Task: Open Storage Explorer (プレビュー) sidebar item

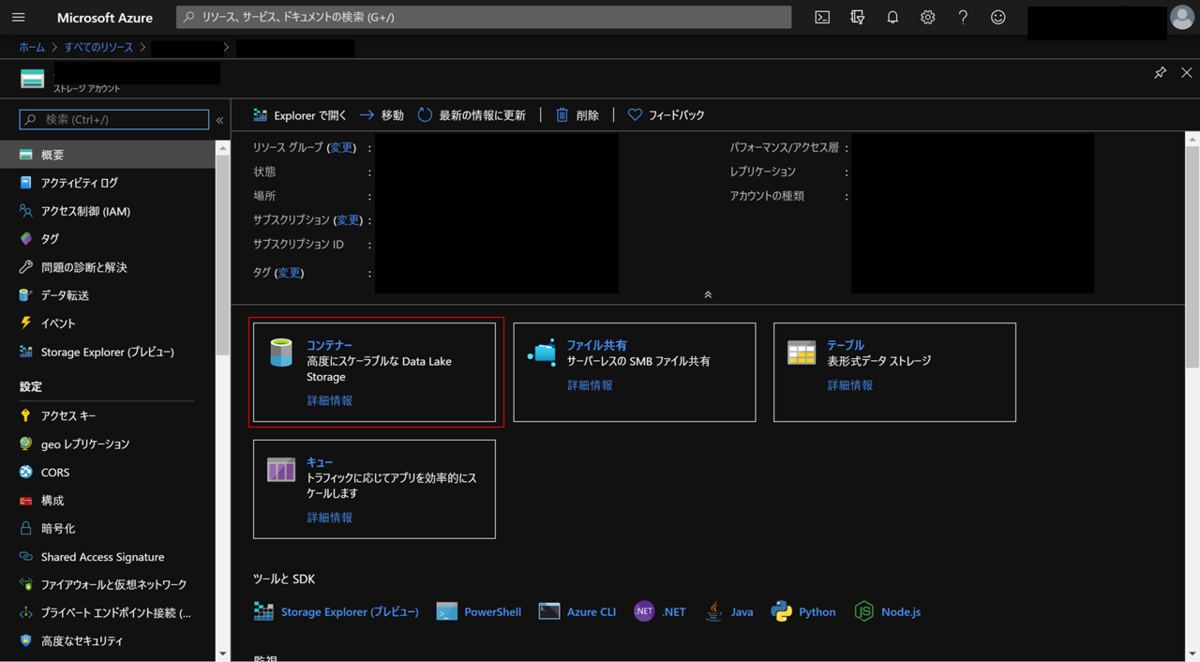Action: coord(108,352)
